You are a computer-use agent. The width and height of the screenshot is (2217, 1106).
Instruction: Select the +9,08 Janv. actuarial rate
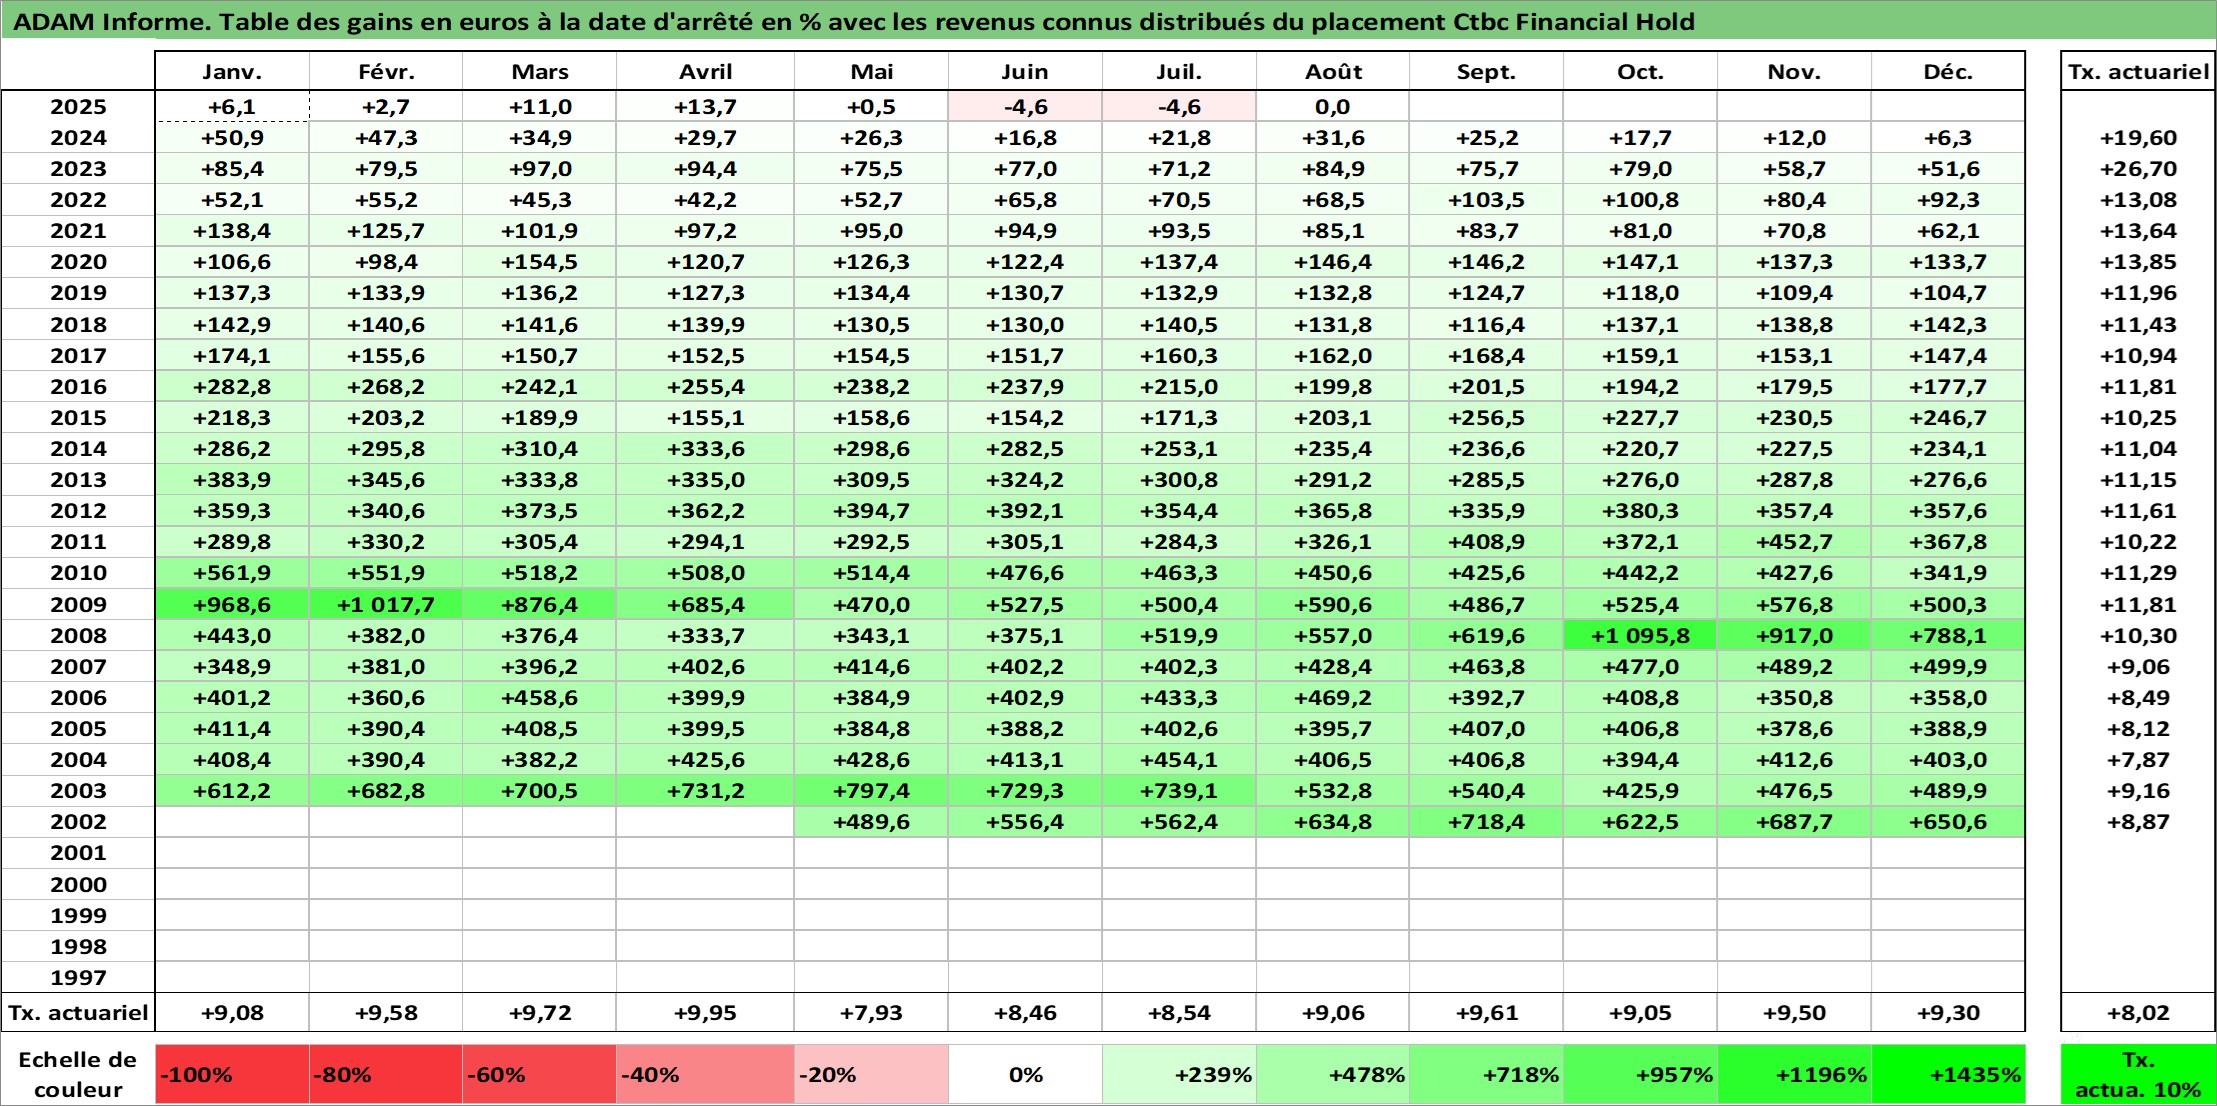(232, 1013)
